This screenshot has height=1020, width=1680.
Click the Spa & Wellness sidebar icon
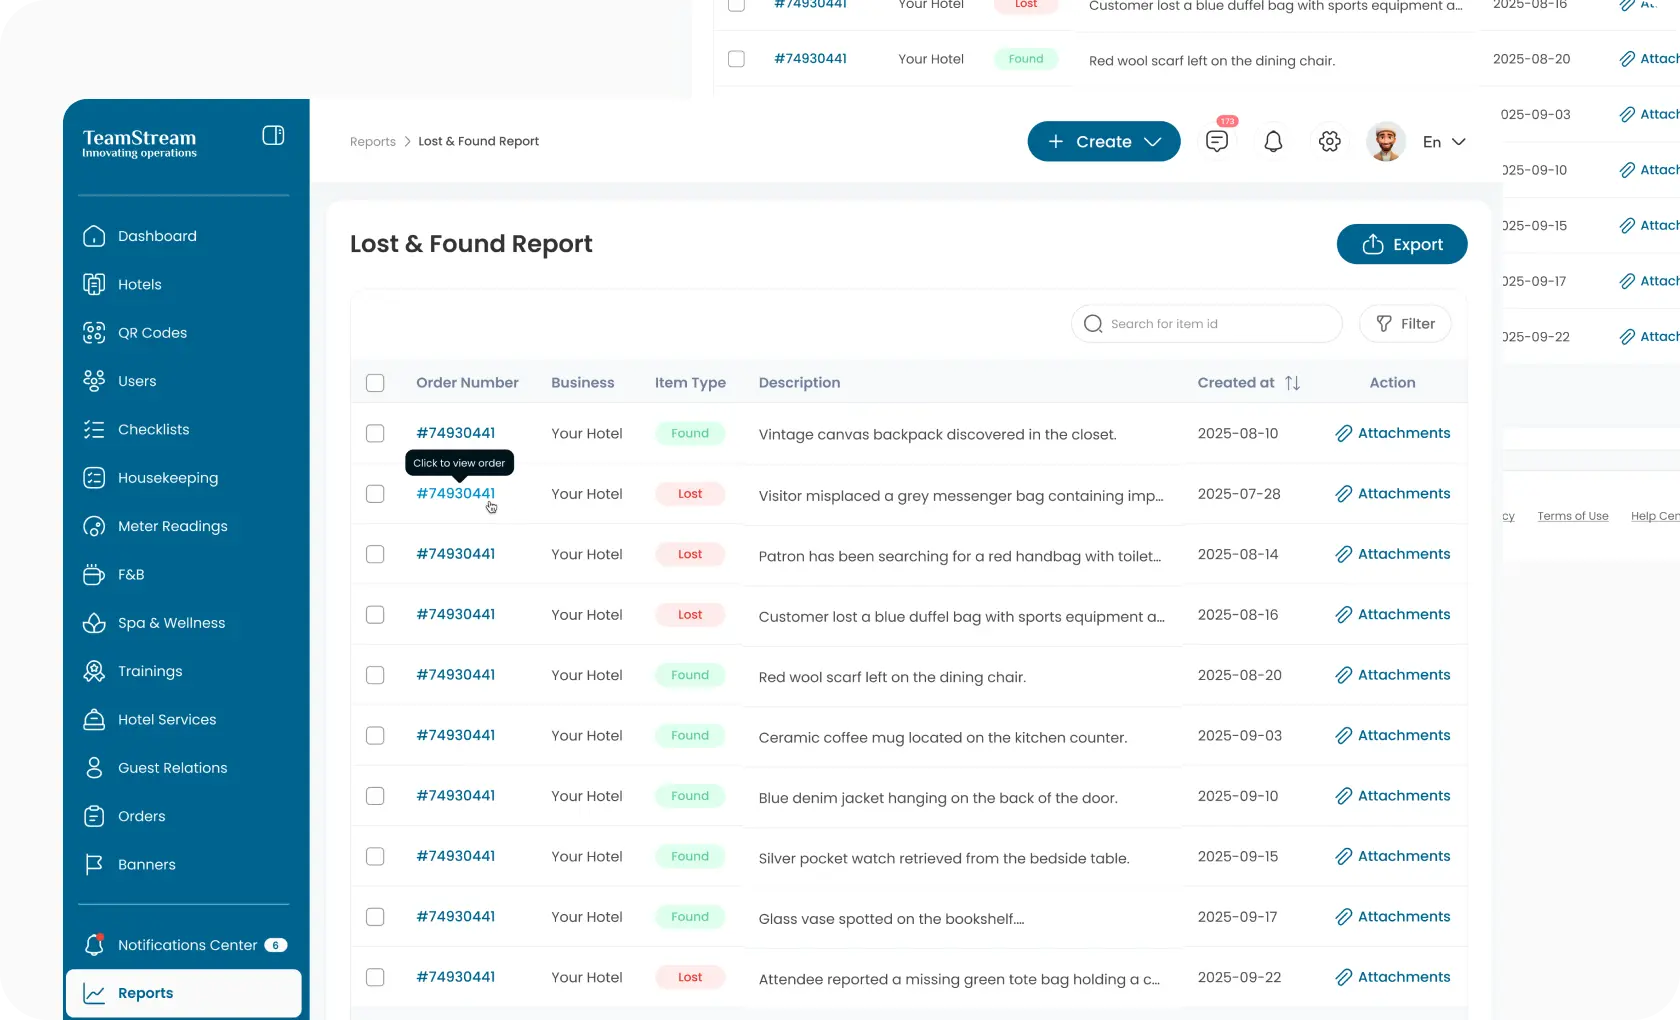(x=94, y=623)
